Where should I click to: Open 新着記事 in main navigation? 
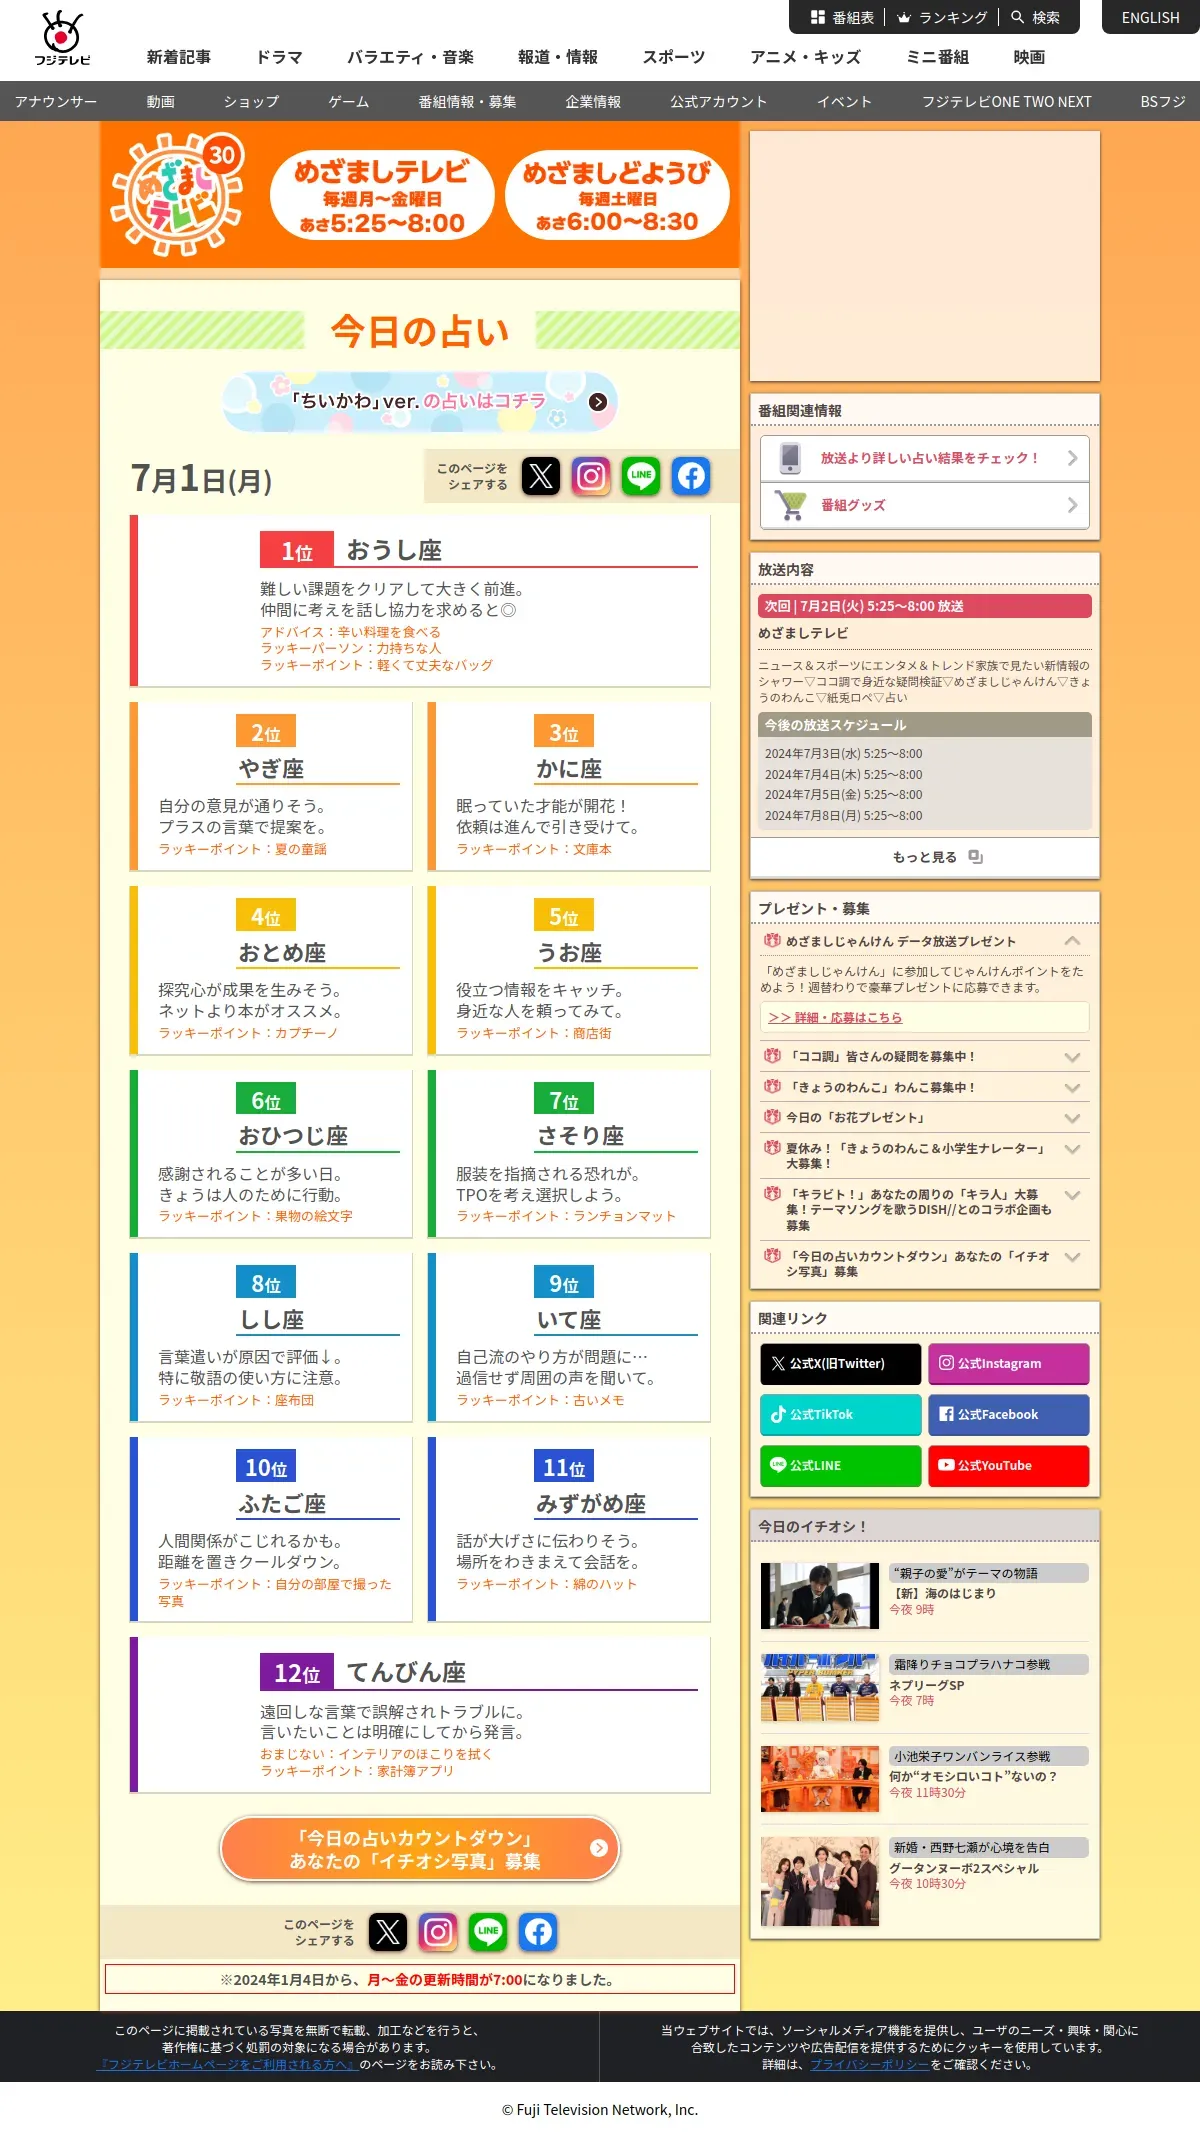[179, 57]
